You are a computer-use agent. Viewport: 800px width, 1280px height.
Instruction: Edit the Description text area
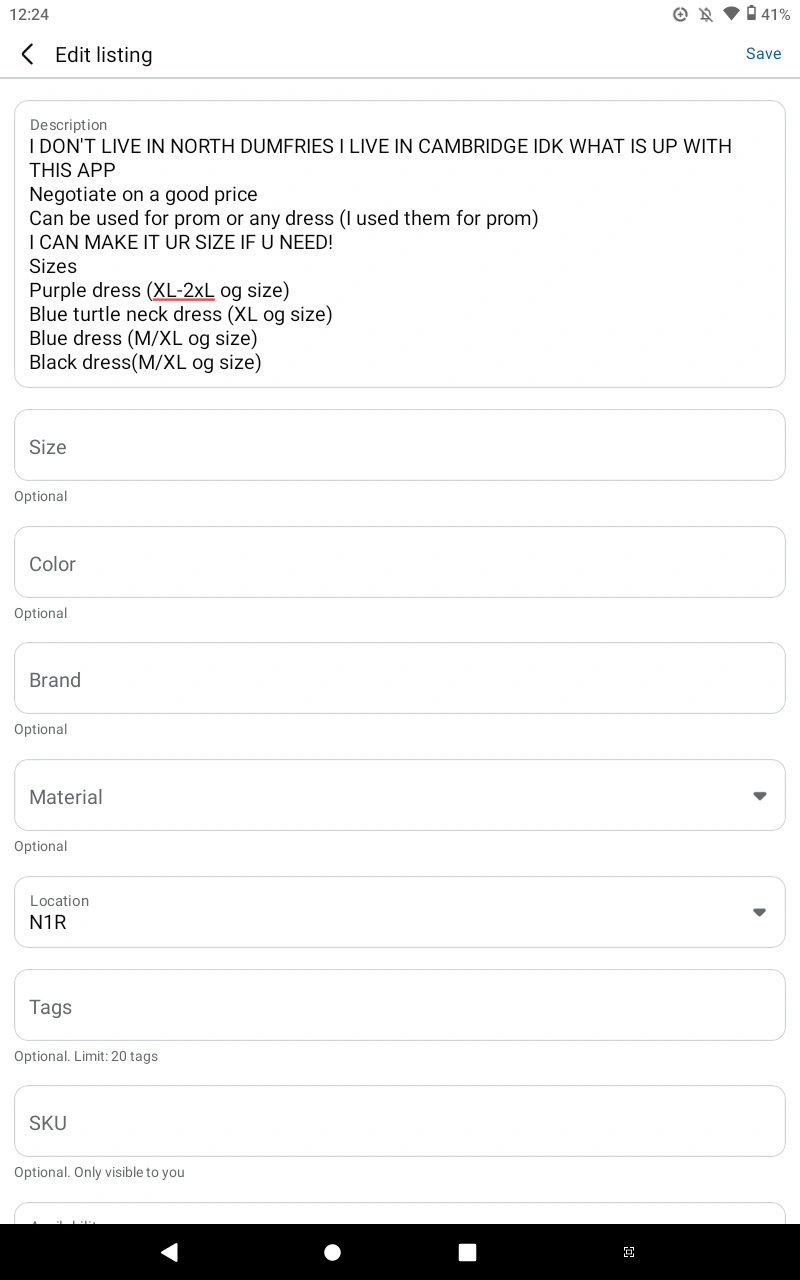coord(400,244)
